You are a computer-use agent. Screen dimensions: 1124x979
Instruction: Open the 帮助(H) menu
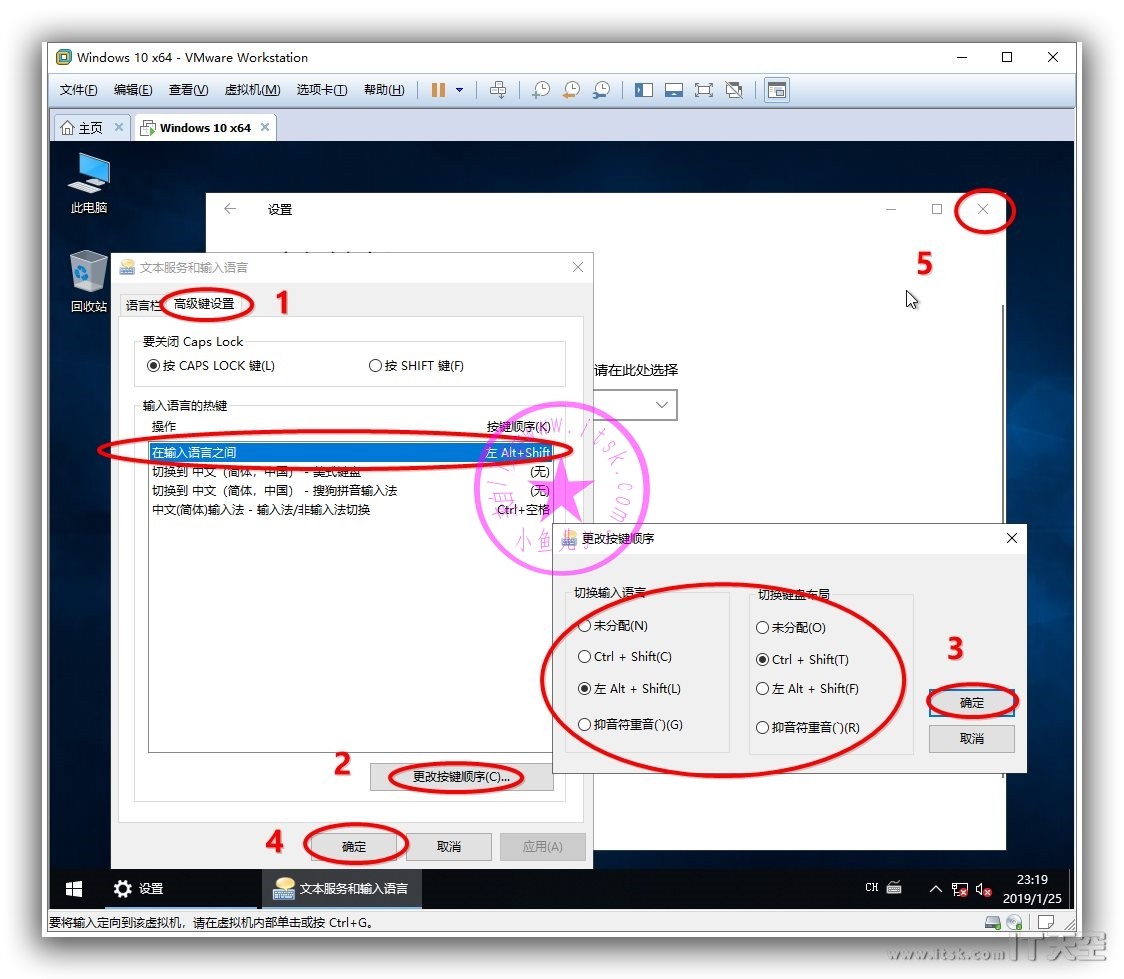coord(384,90)
